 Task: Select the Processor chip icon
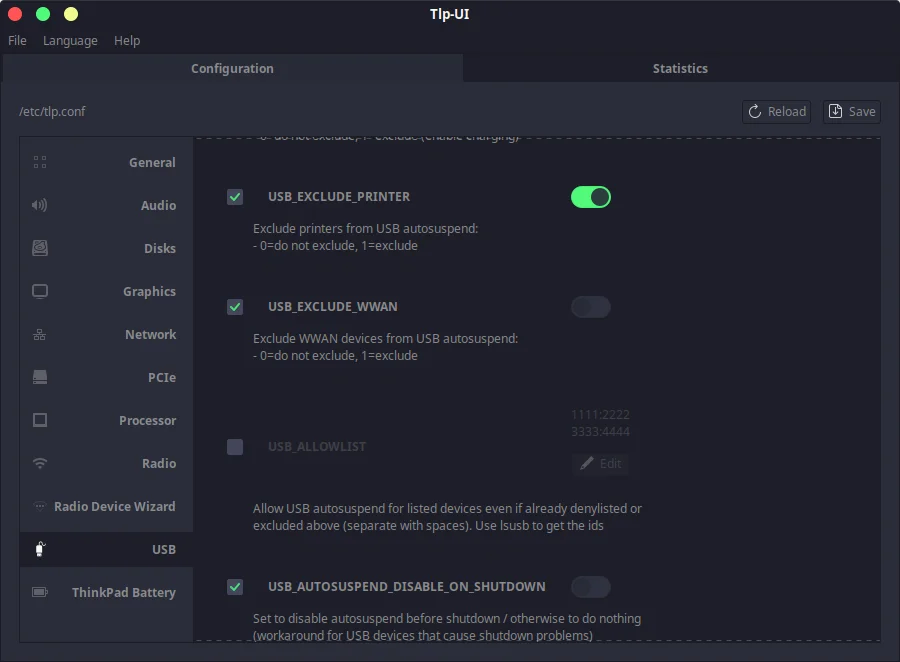[40, 420]
